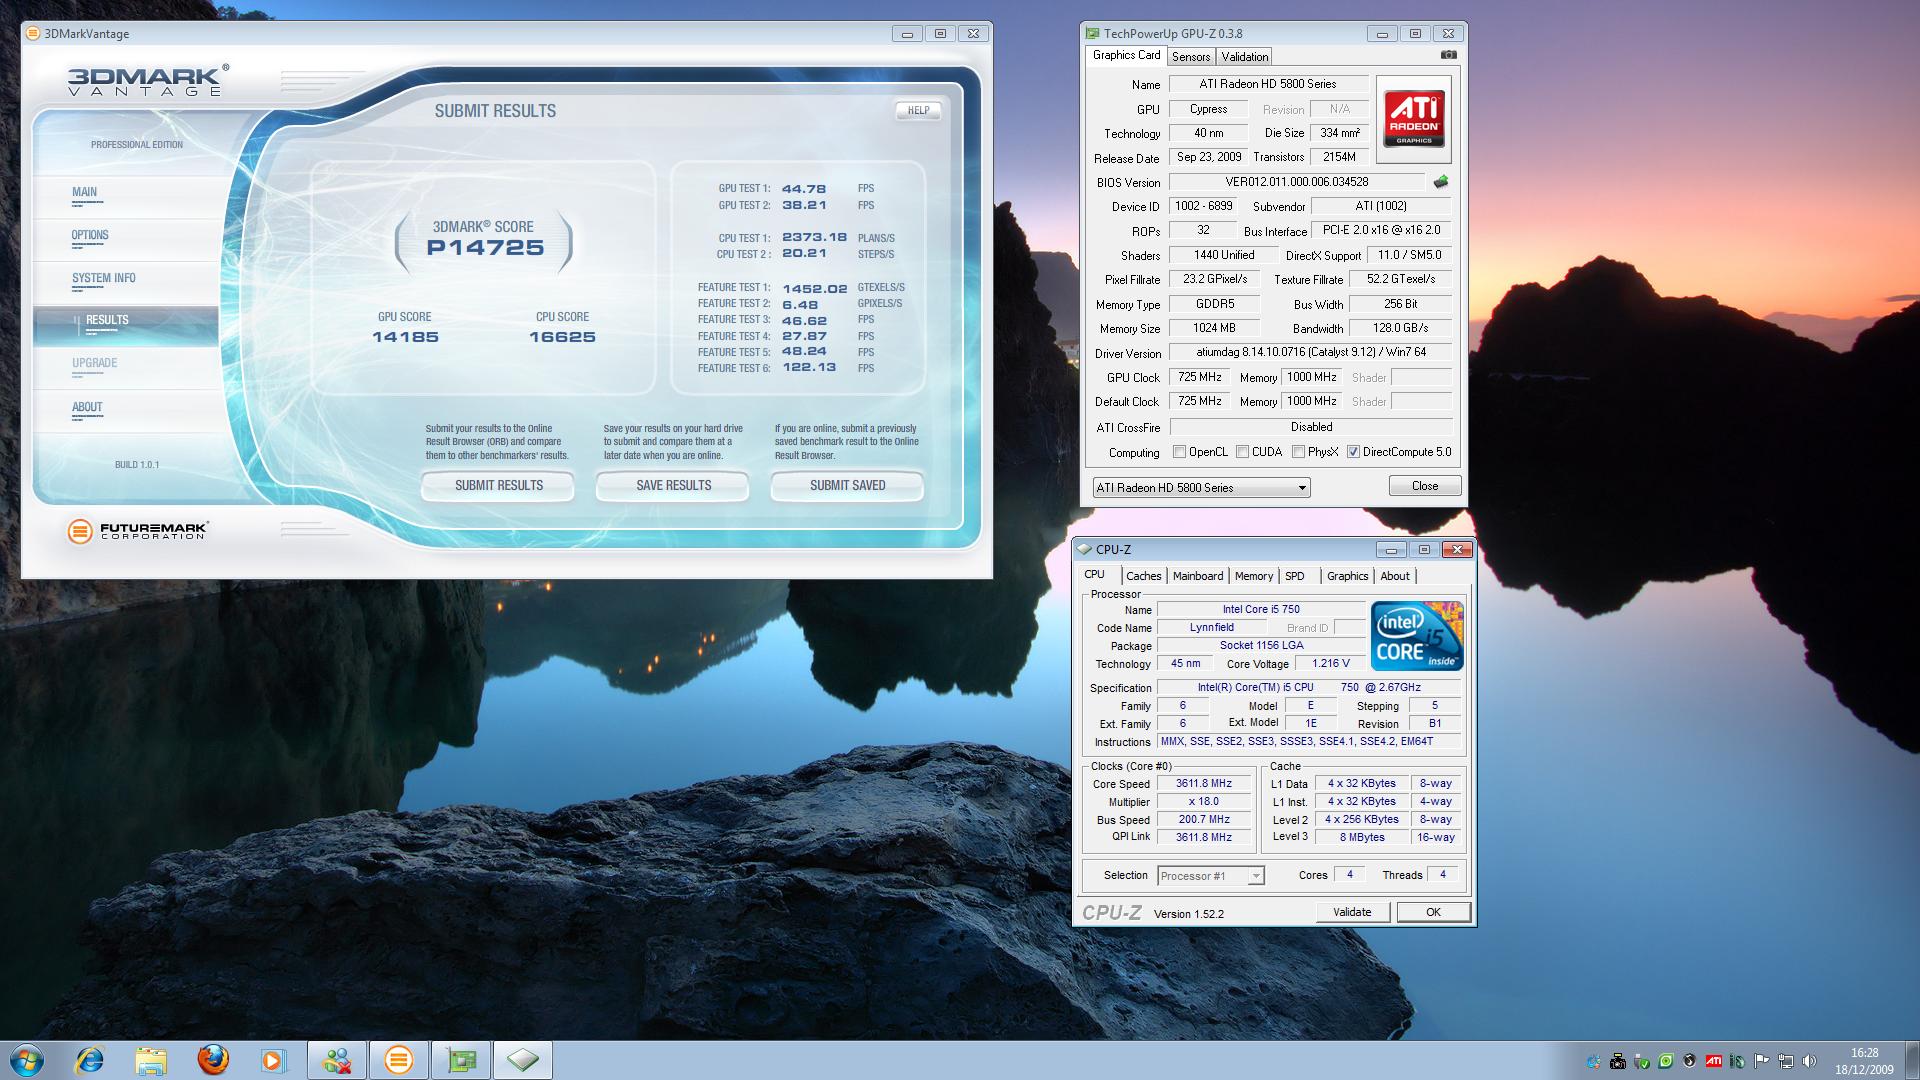Open the SPD tab in CPU-Z
This screenshot has height=1080, width=1920.
[x=1294, y=576]
